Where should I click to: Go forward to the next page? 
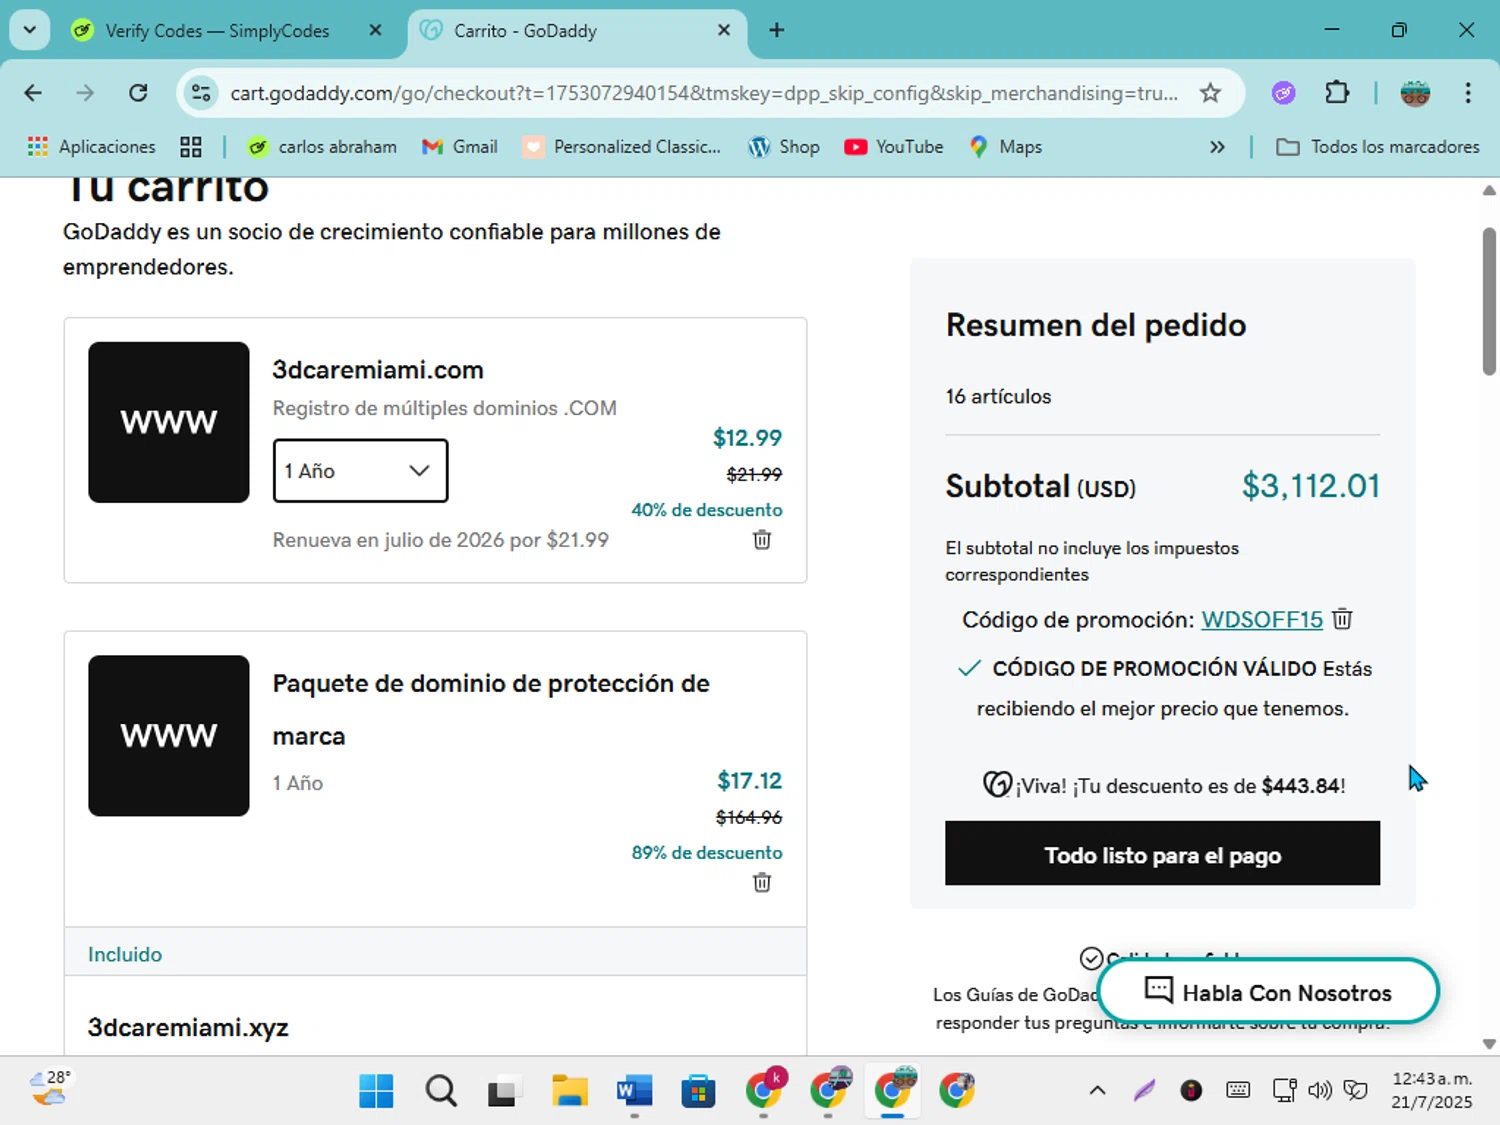tap(85, 93)
